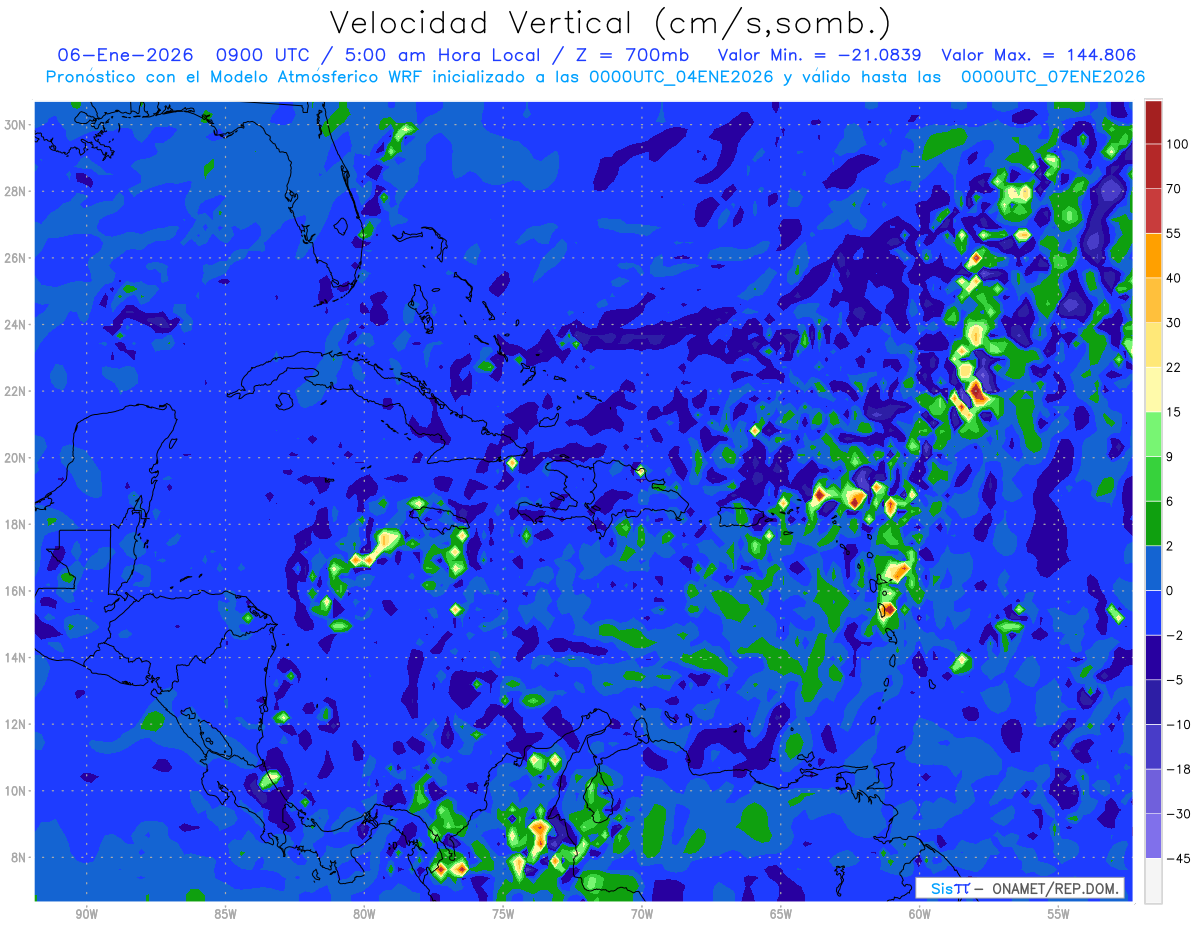Viewport: 1200px width, 927px height.
Task: Click the 55W longitude axis label
Action: 1058,914
